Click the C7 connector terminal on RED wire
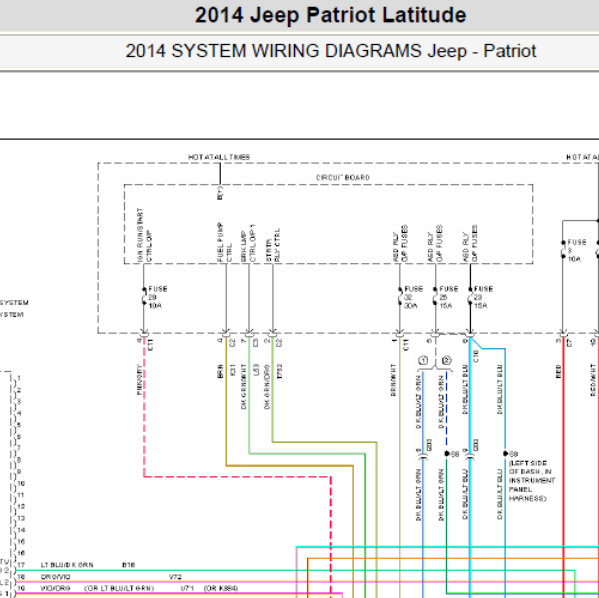This screenshot has width=599, height=598. (x=563, y=335)
